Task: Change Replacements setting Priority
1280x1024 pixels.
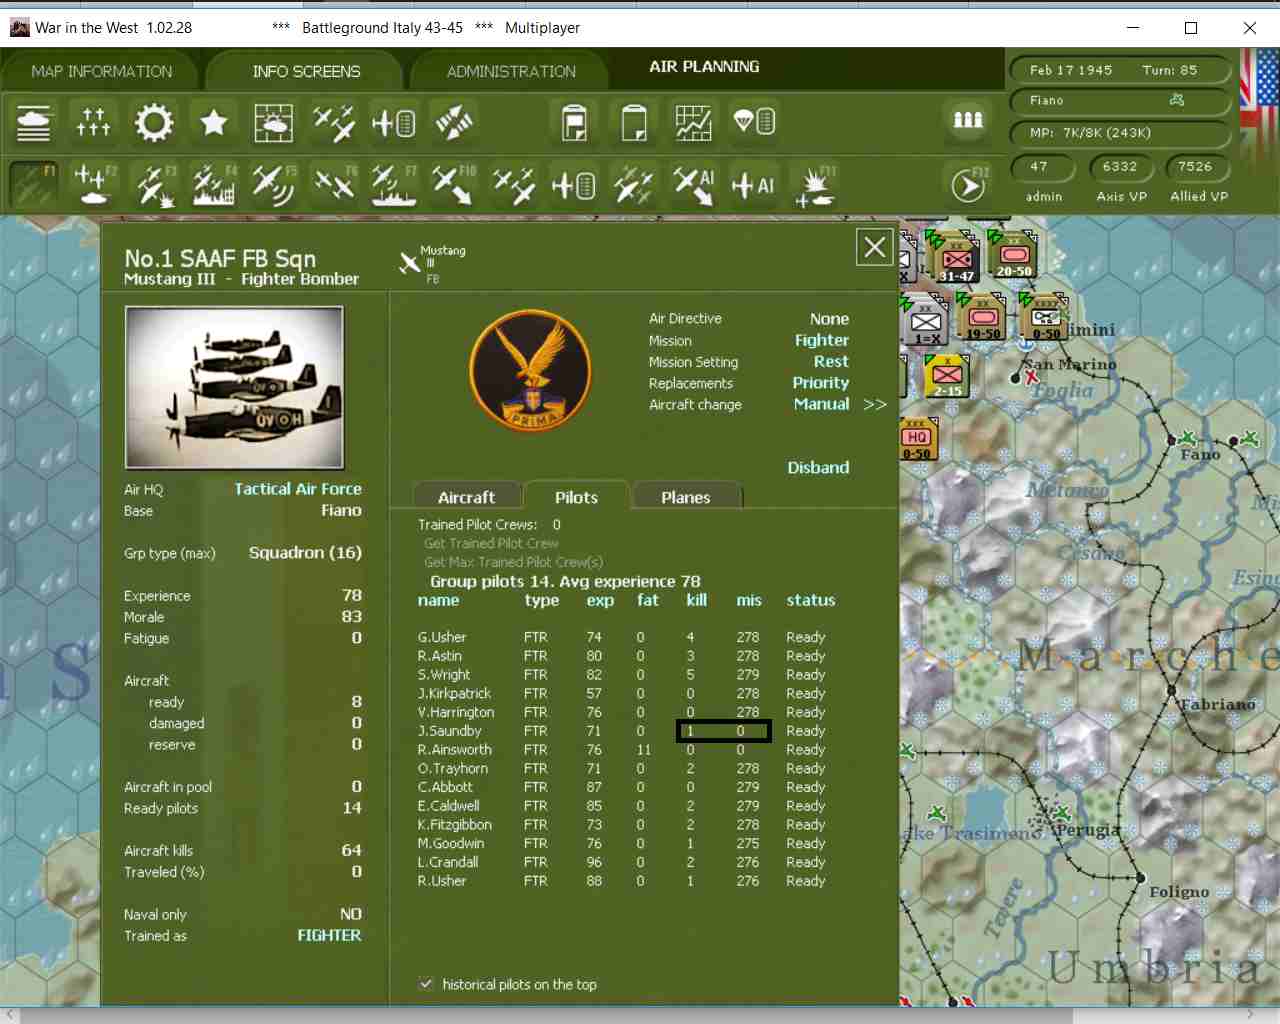Action: pyautogui.click(x=821, y=383)
